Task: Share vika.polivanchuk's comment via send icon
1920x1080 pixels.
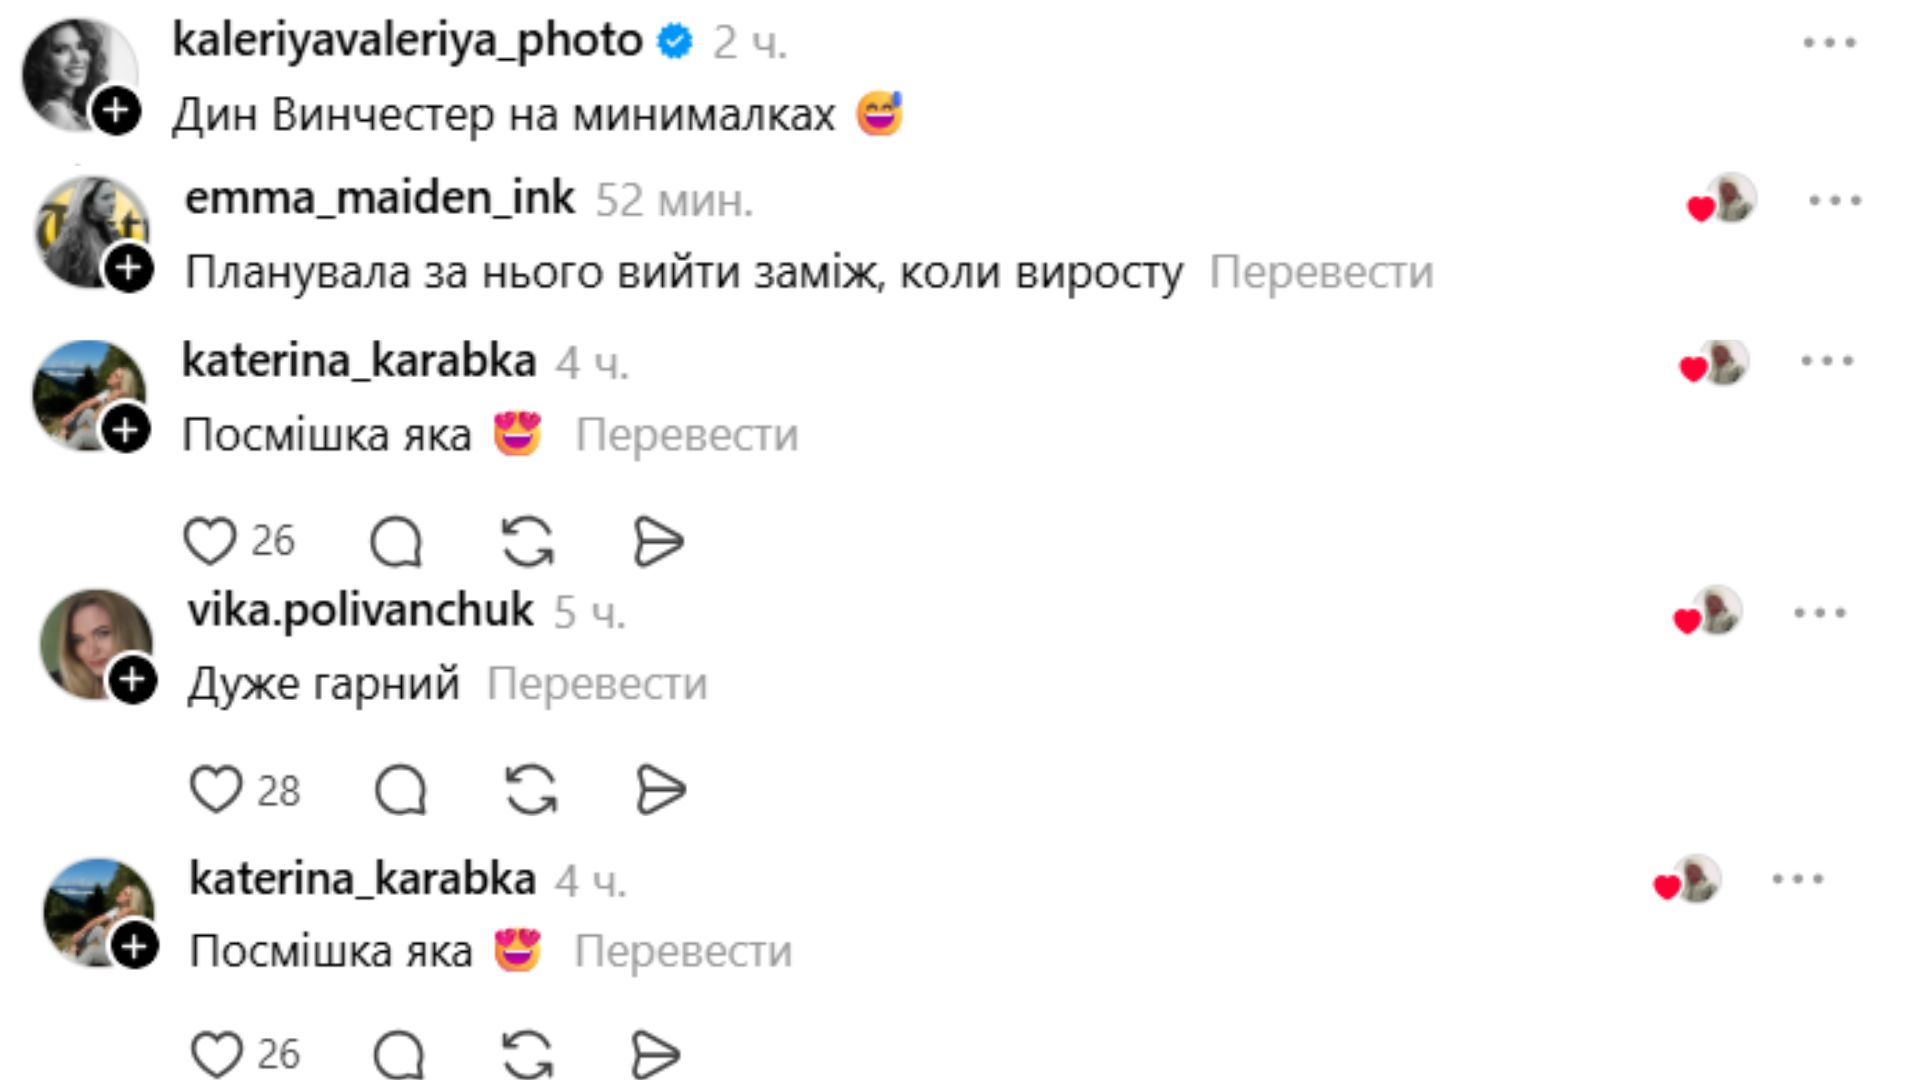Action: click(x=660, y=790)
